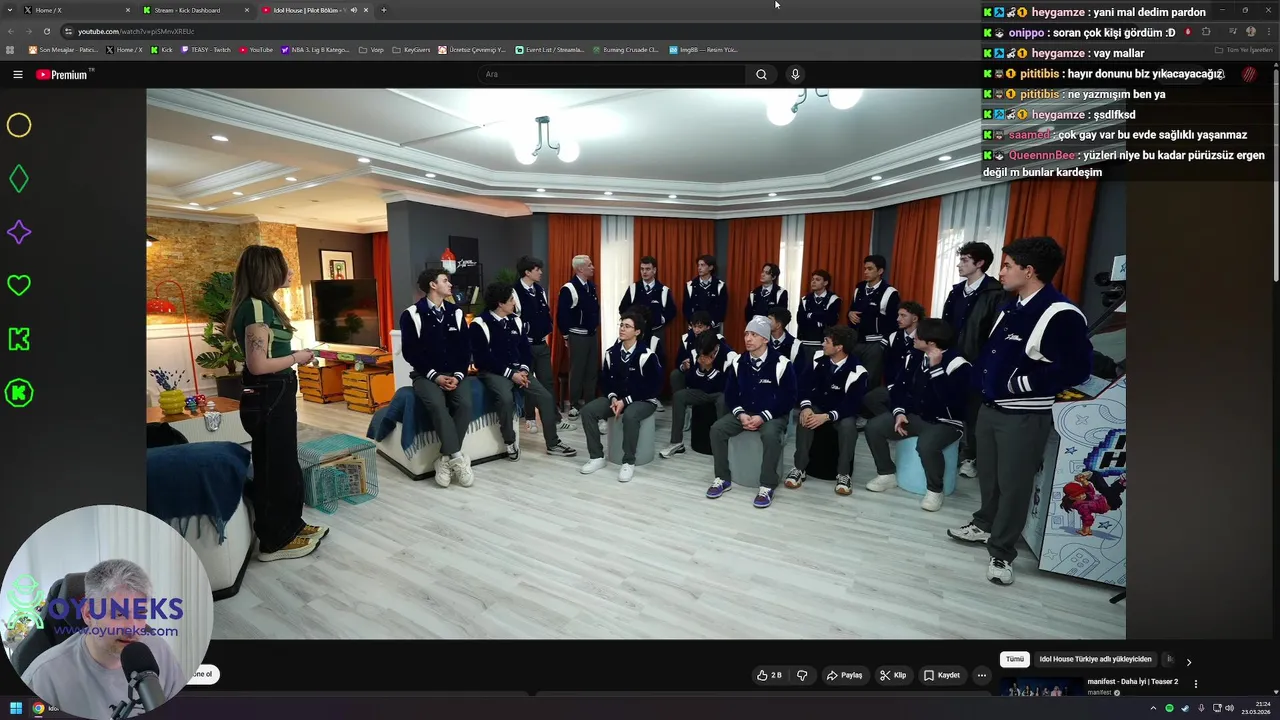Open manifest - Daha İyi | Teaser 2 title
Image resolution: width=1280 pixels, height=720 pixels.
(1133, 682)
